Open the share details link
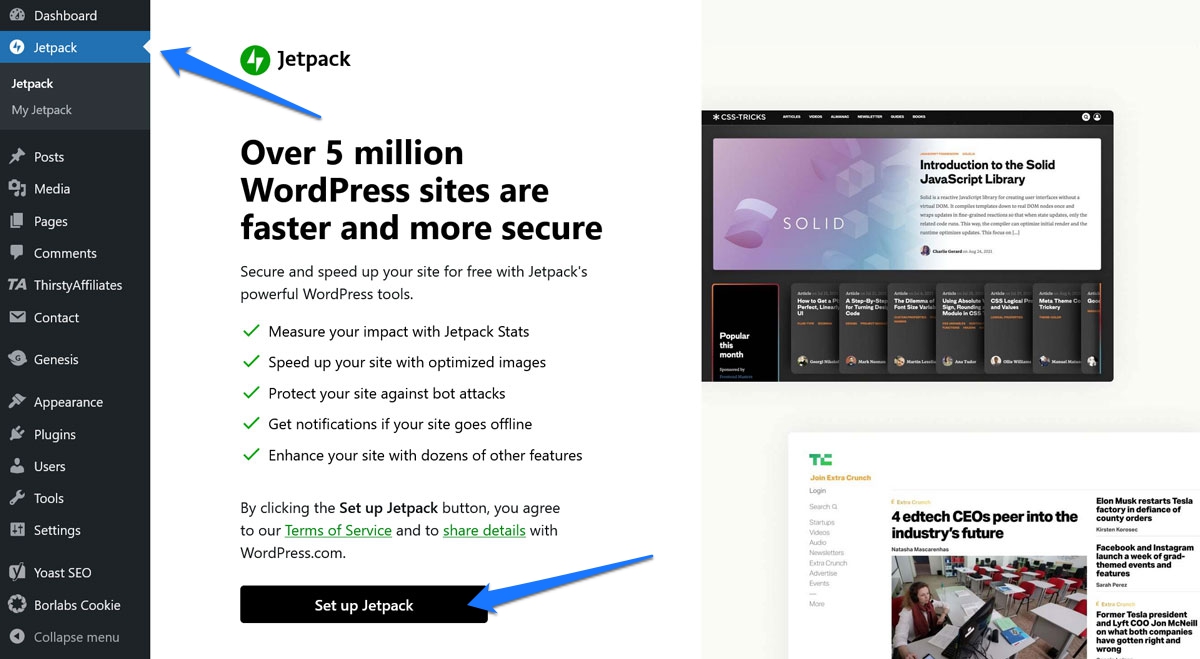The height and width of the screenshot is (659, 1200). pyautogui.click(x=484, y=530)
